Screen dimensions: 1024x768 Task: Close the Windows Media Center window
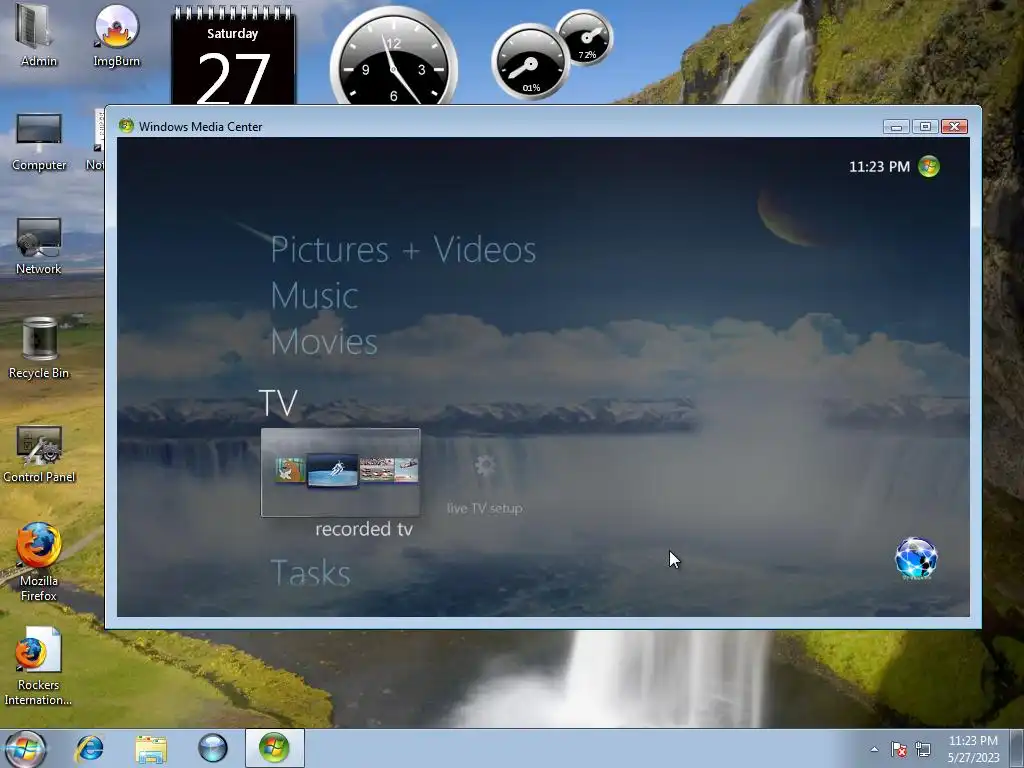[x=954, y=127]
